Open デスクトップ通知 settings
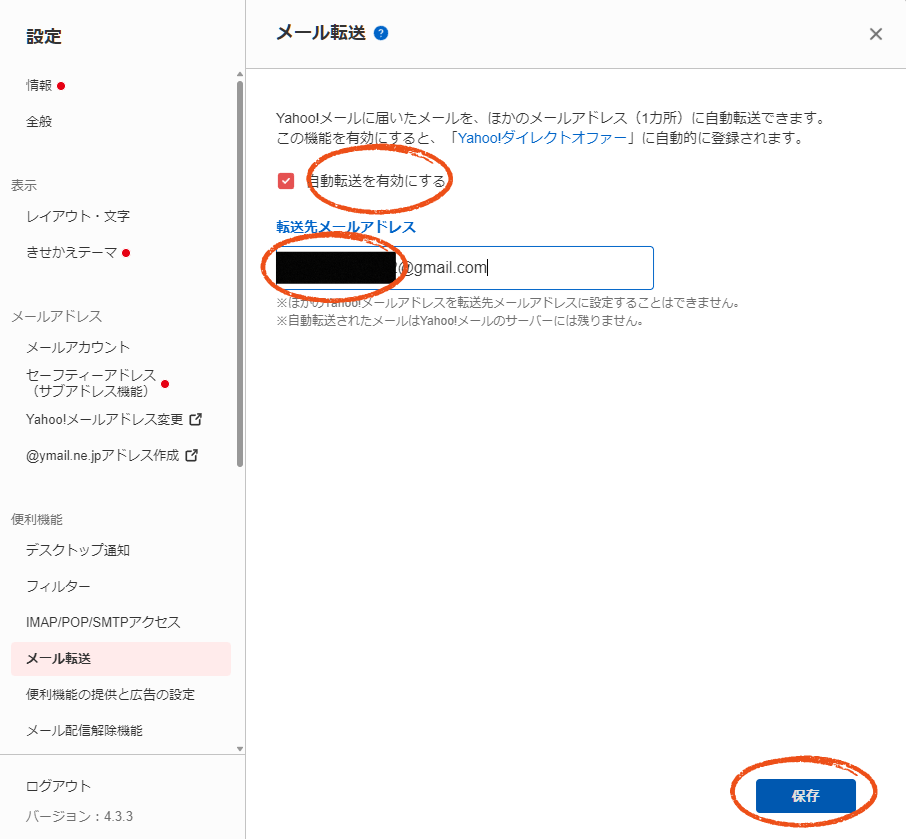 click(x=78, y=550)
